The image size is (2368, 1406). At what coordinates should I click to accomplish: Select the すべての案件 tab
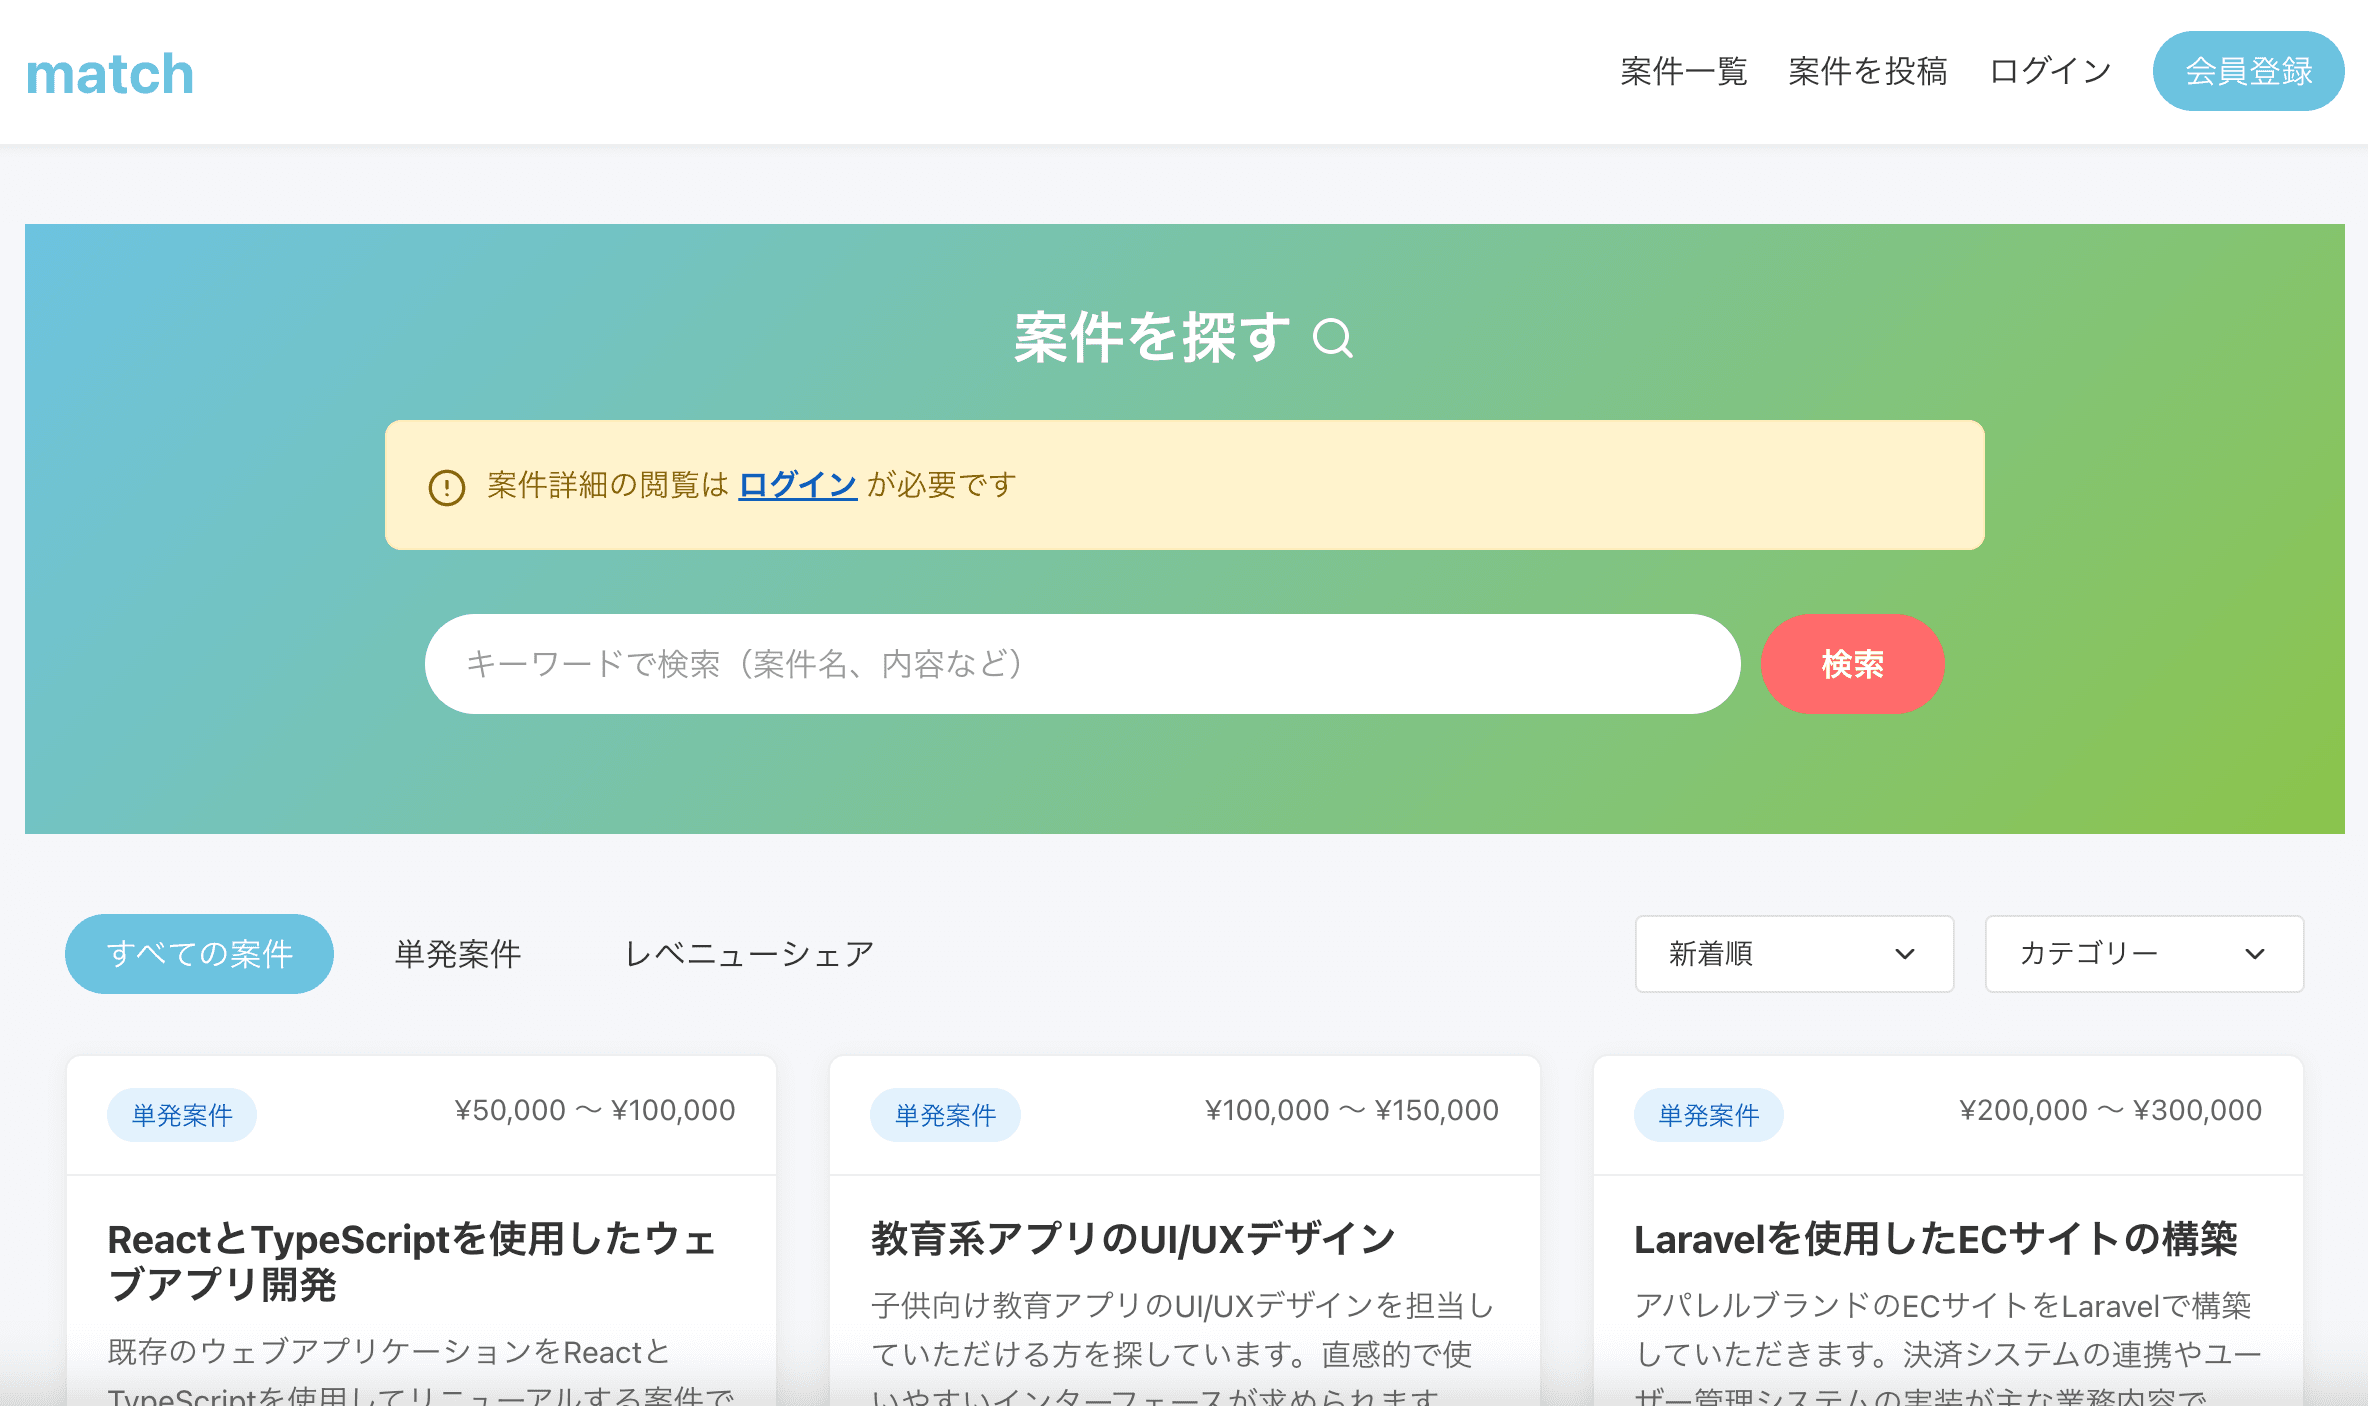199,954
